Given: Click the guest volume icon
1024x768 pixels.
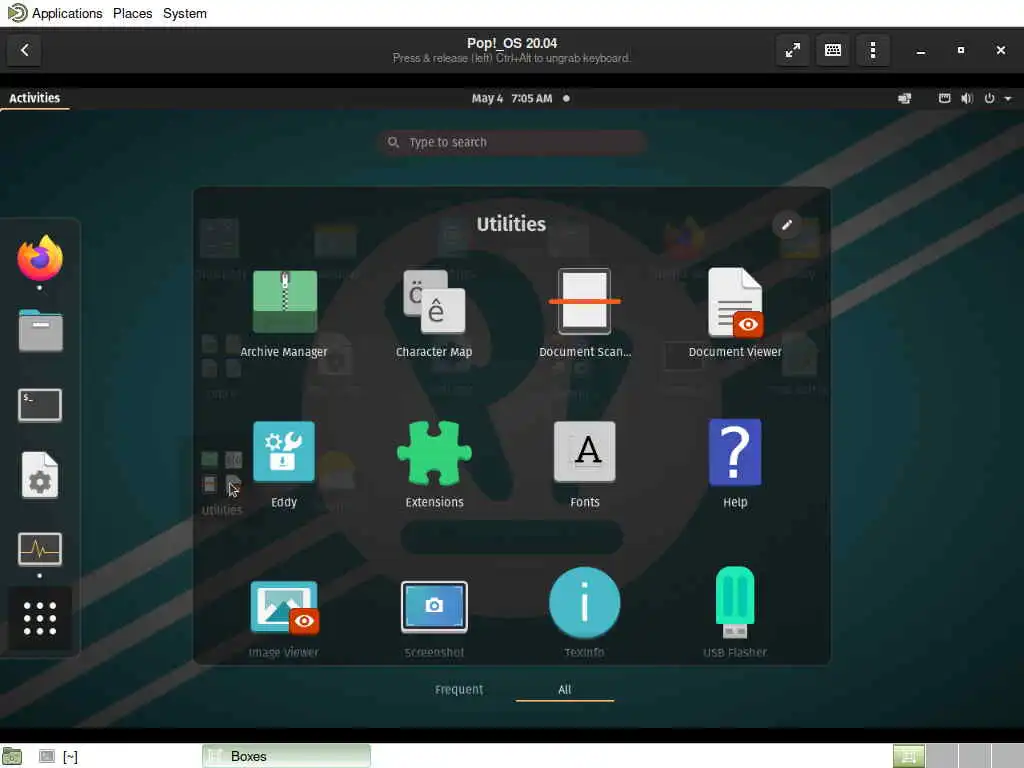Looking at the screenshot, I should pyautogui.click(x=967, y=99).
